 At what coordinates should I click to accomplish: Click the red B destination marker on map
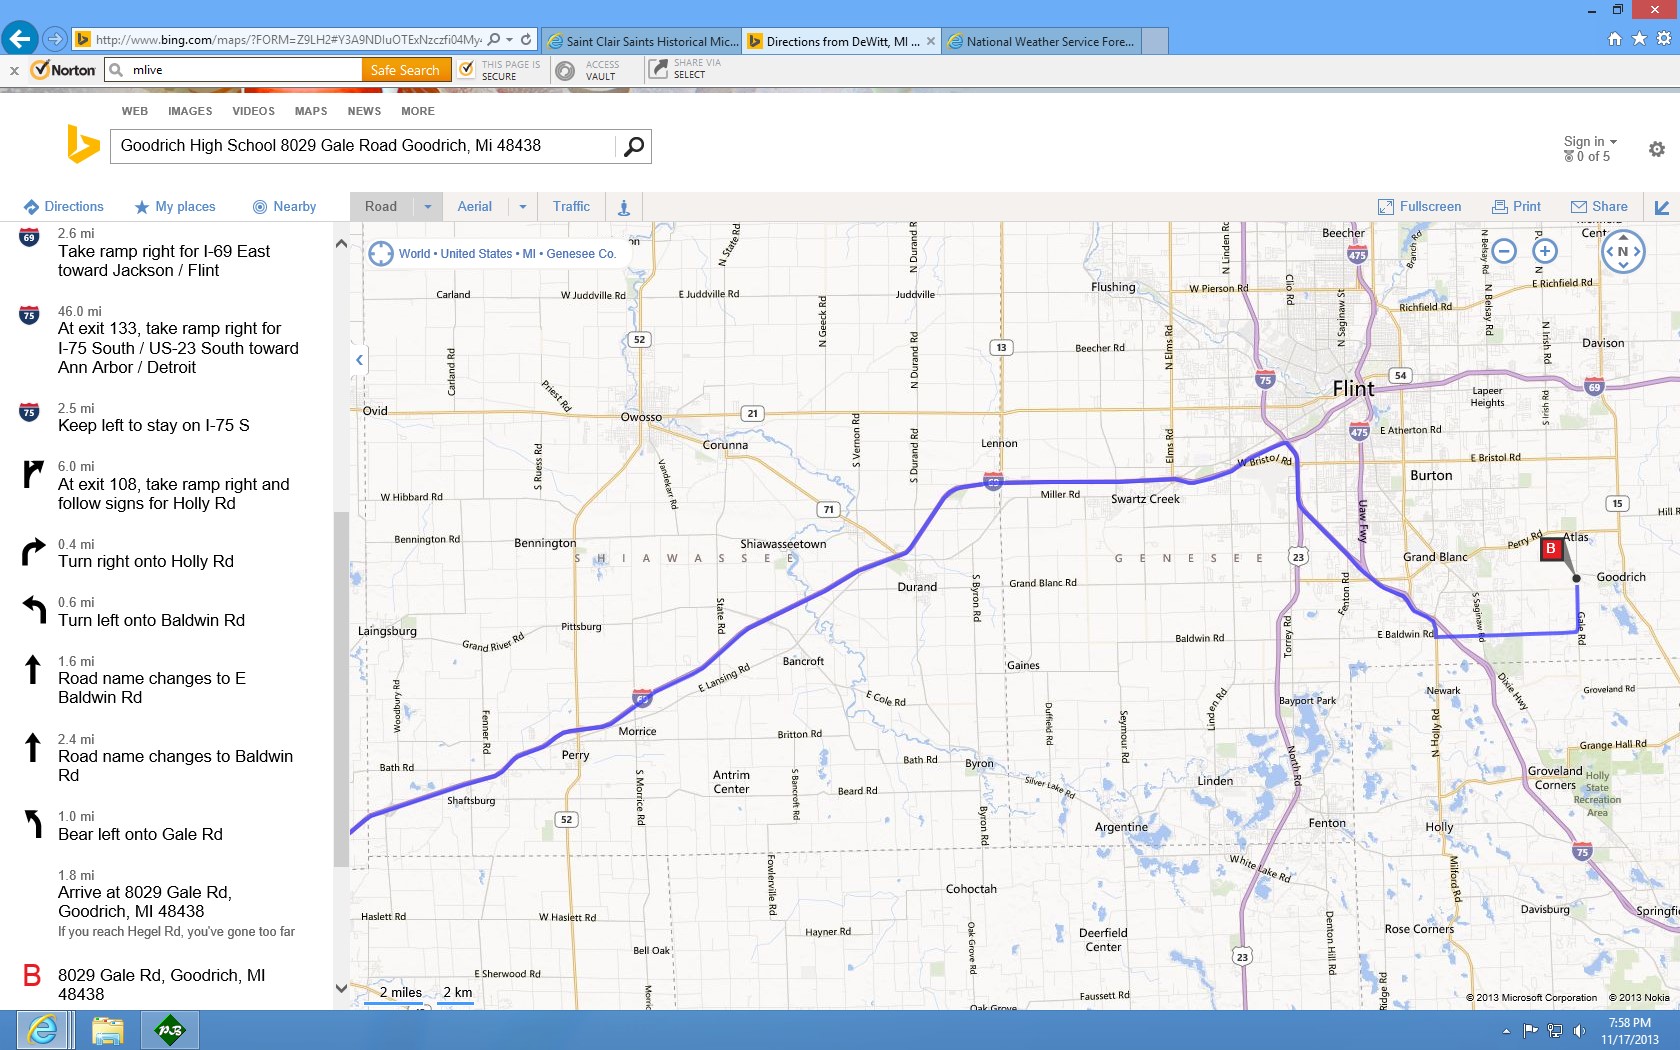tap(1551, 549)
